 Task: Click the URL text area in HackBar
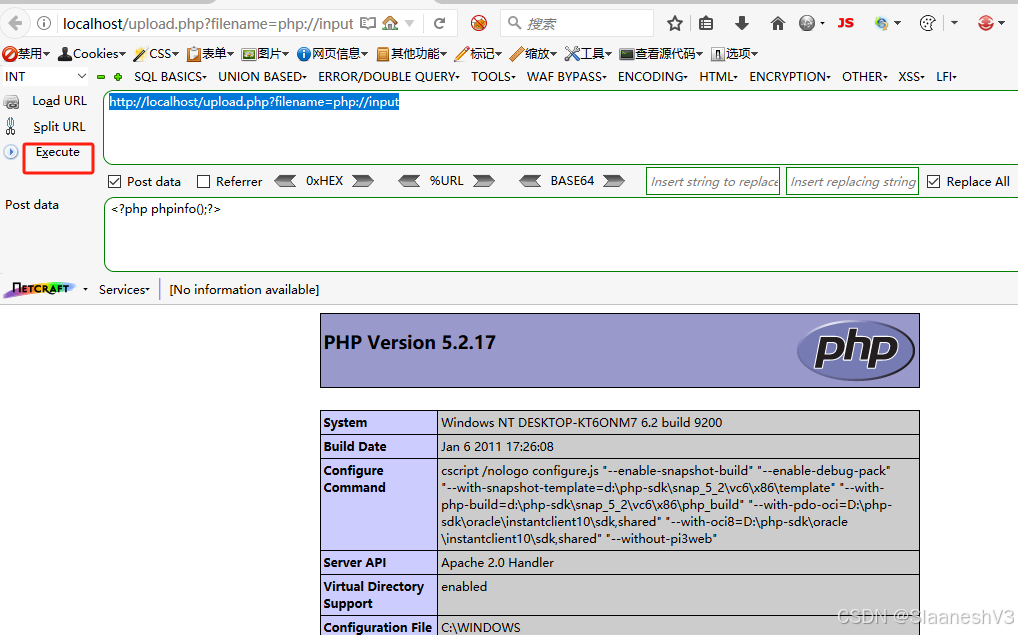tap(561, 127)
